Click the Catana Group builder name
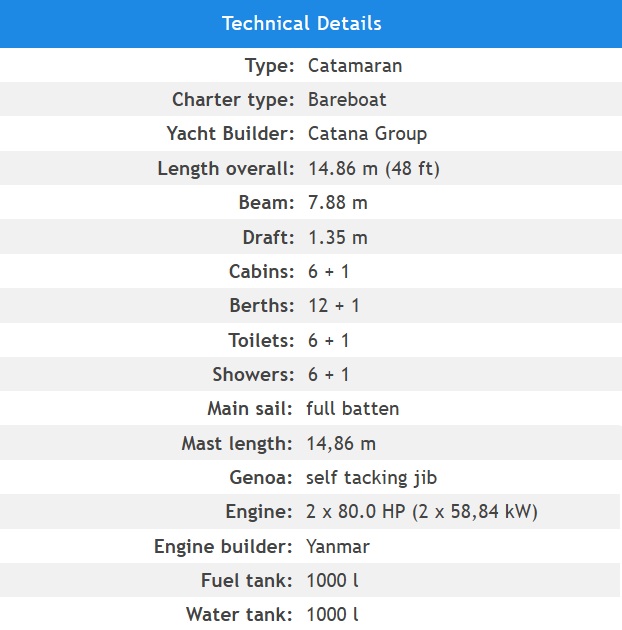Image resolution: width=622 pixels, height=630 pixels. point(367,134)
